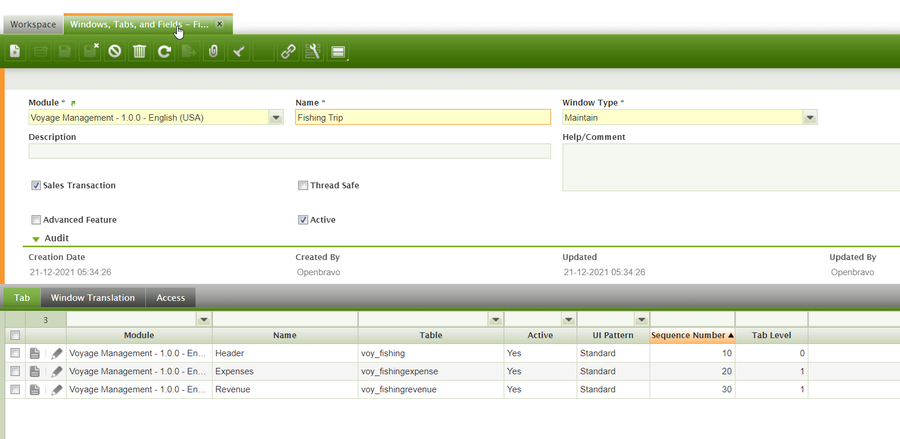Click the new record toolbar icon
This screenshot has height=439, width=900.
click(x=15, y=51)
